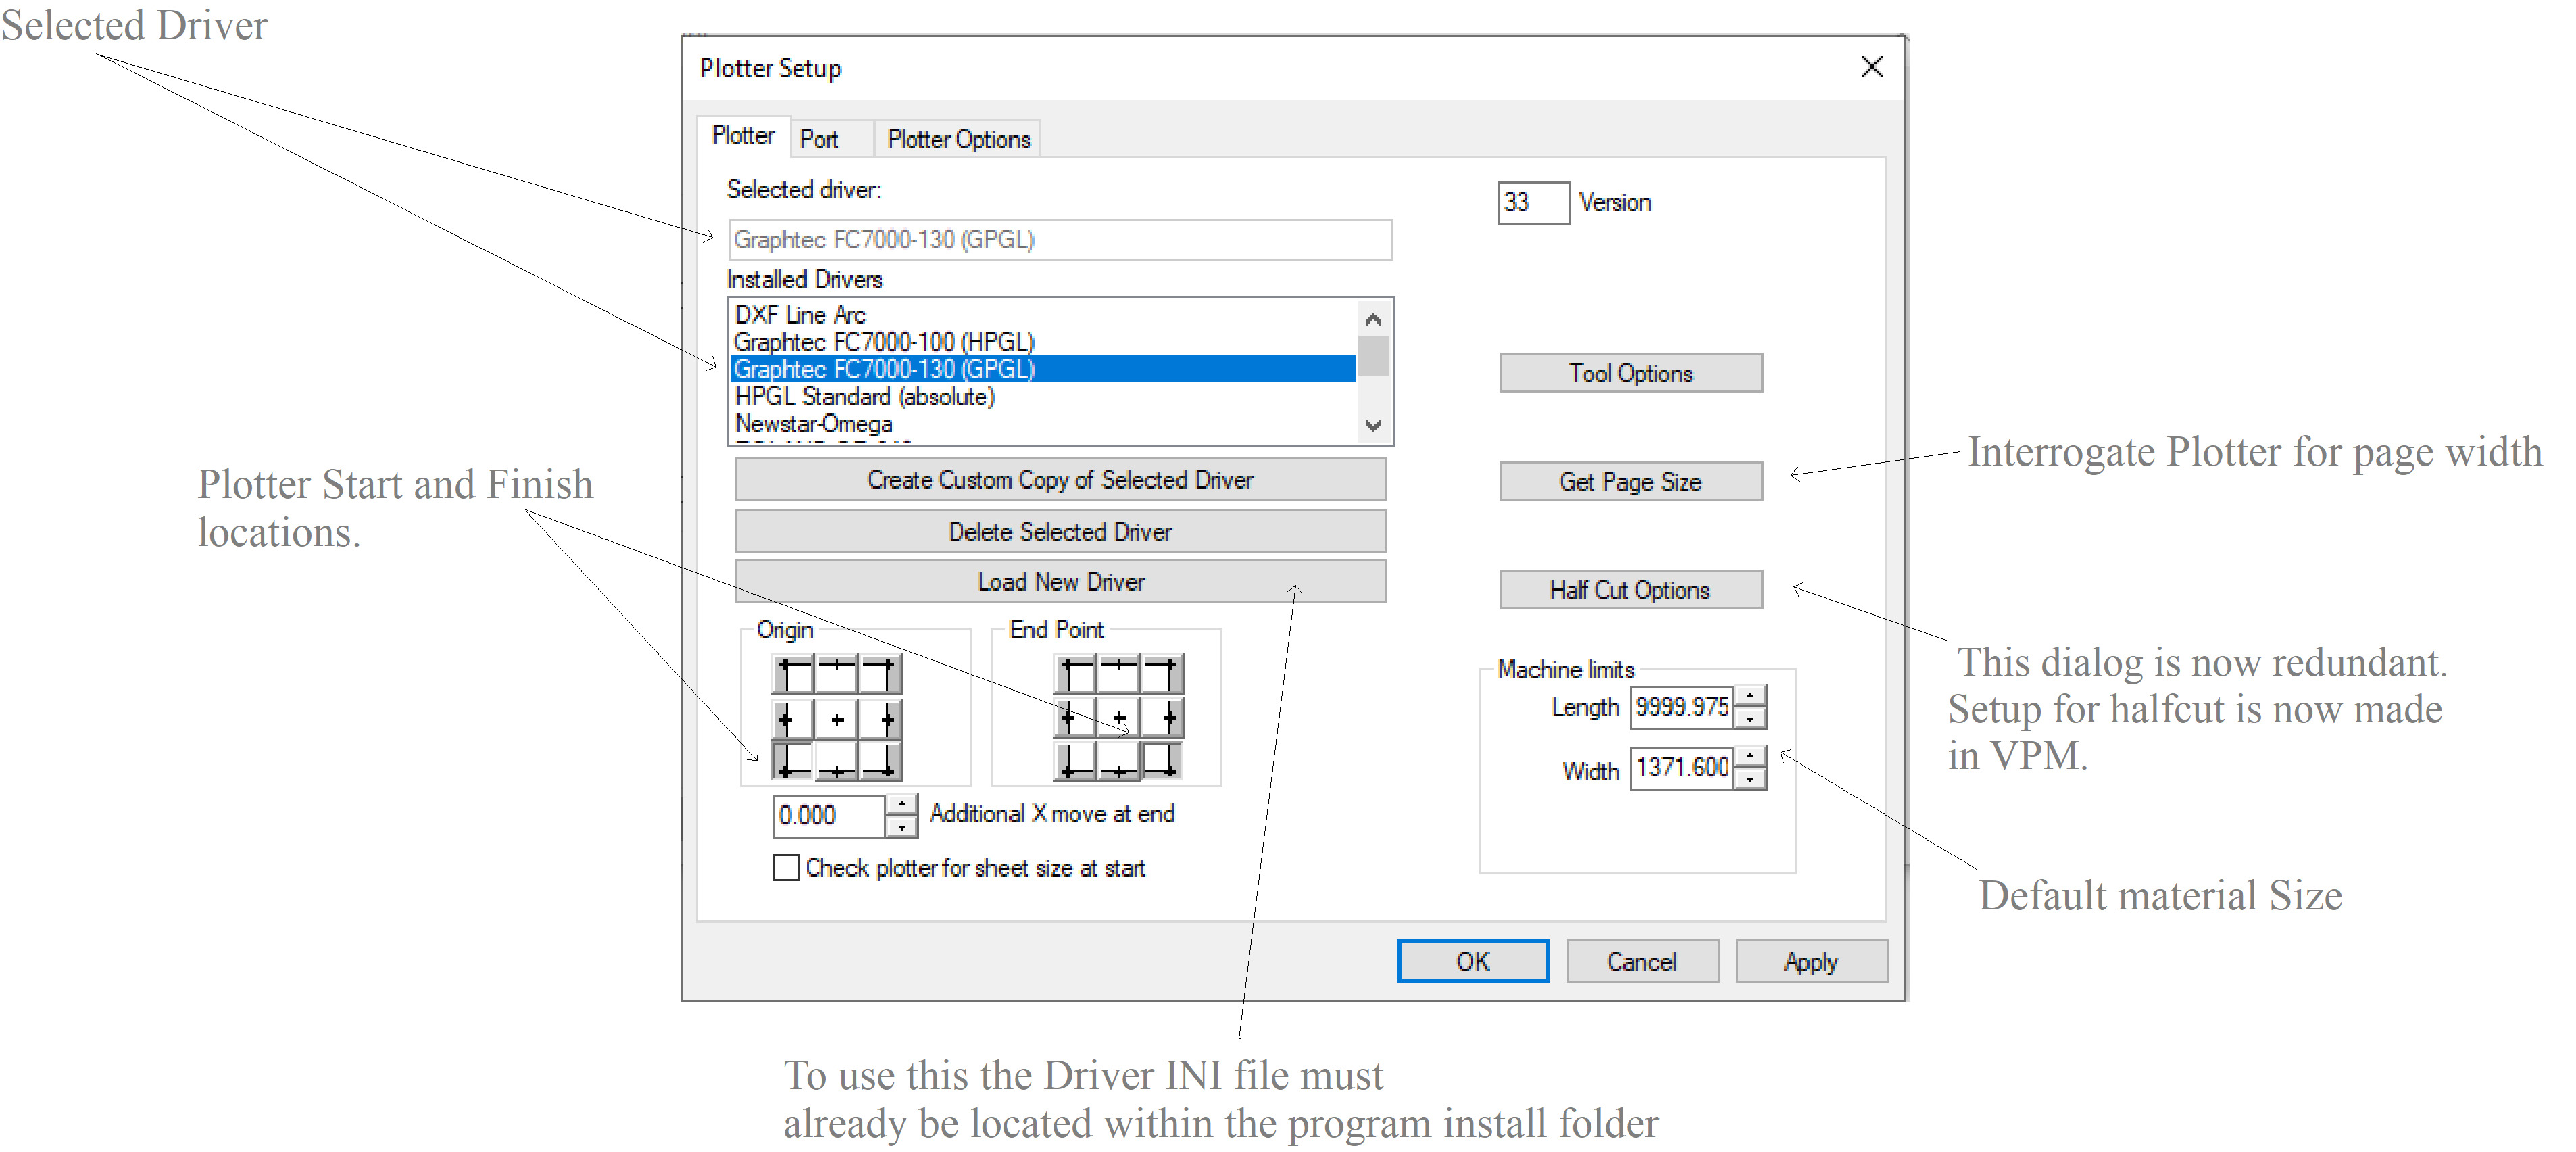Set Origin to center position

coord(837,719)
